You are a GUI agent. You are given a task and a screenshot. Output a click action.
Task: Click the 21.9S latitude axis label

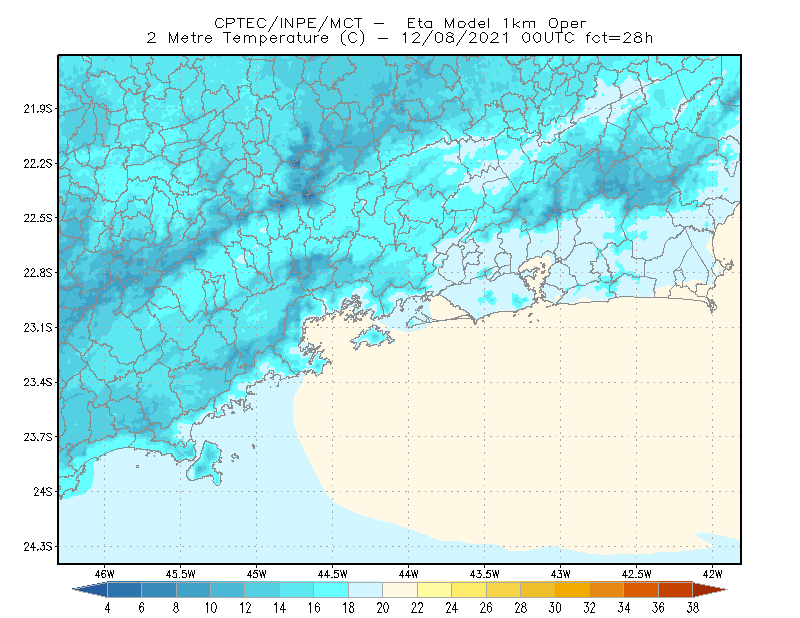pyautogui.click(x=37, y=108)
